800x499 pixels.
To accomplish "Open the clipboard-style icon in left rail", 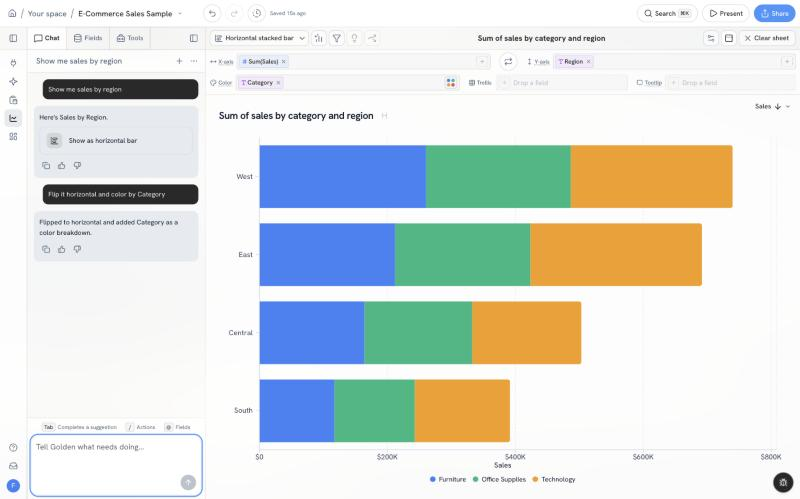I will (x=13, y=100).
